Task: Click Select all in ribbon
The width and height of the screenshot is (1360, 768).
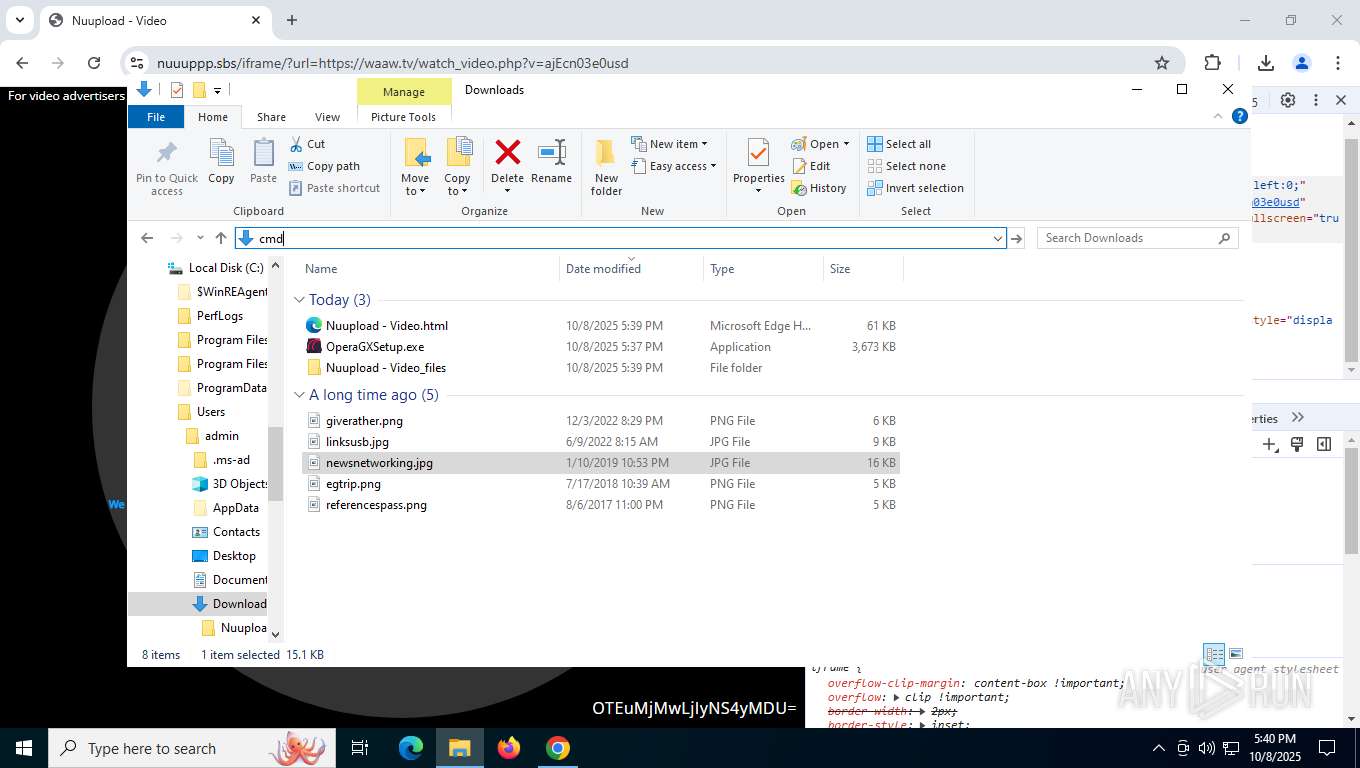Action: pos(899,144)
